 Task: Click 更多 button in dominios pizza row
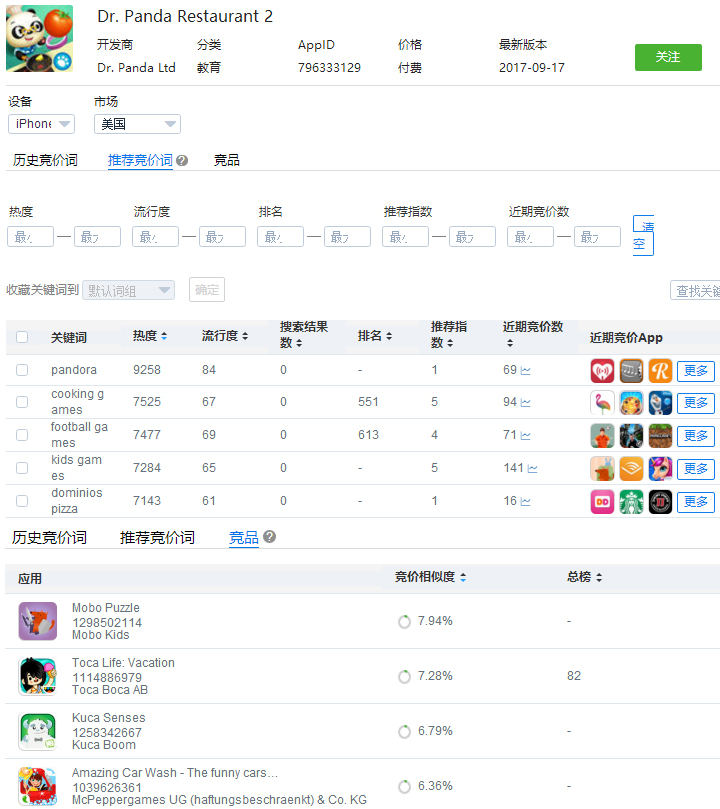695,502
